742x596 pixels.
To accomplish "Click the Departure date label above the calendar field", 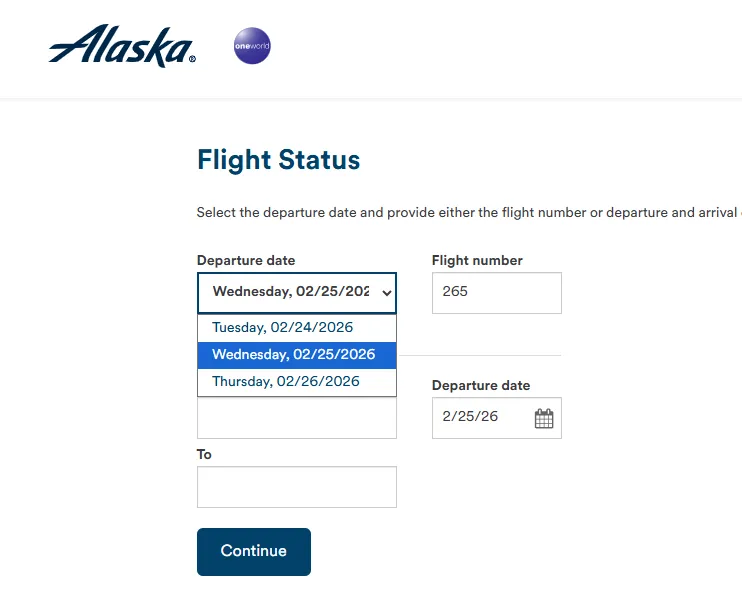I will coord(481,385).
